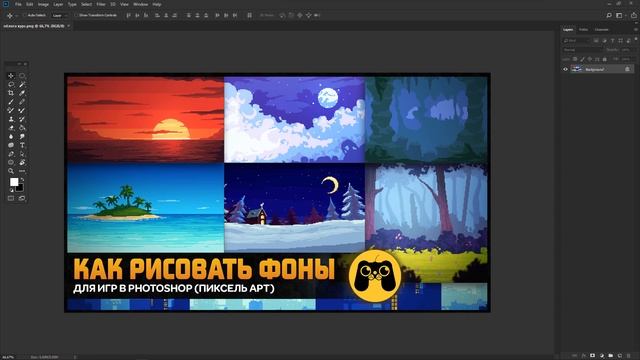640x360 pixels.
Task: Hide the Background layer with eye icon
Action: click(x=565, y=69)
